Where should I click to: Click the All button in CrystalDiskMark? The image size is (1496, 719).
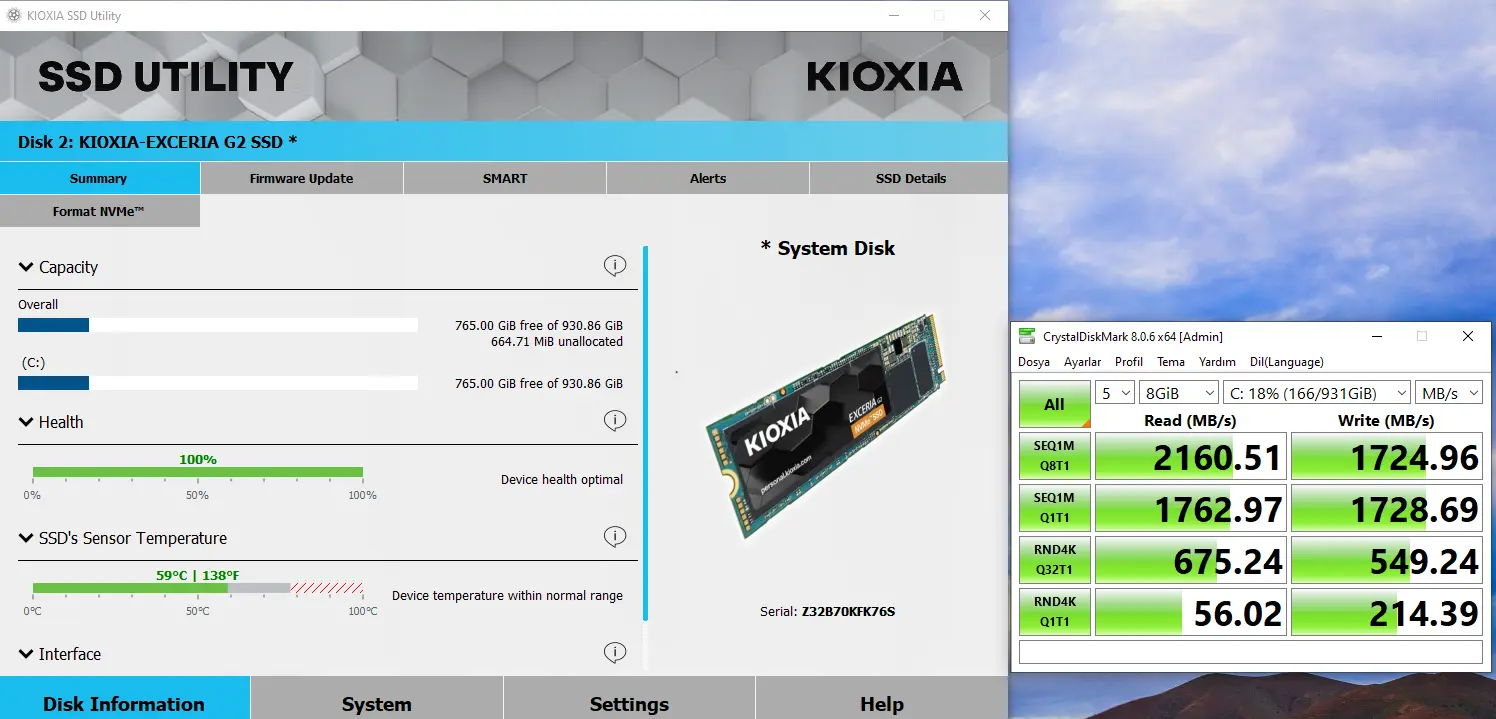(1055, 404)
